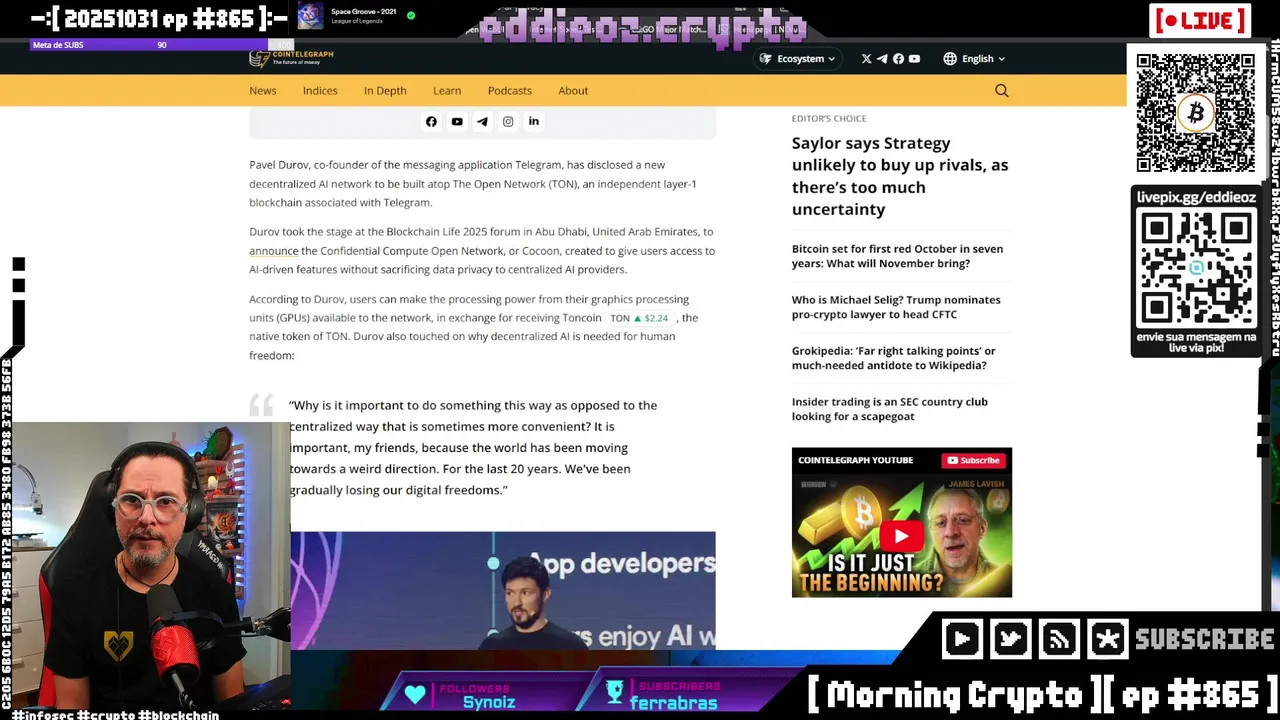
Task: Open the Podcasts menu
Action: click(510, 90)
